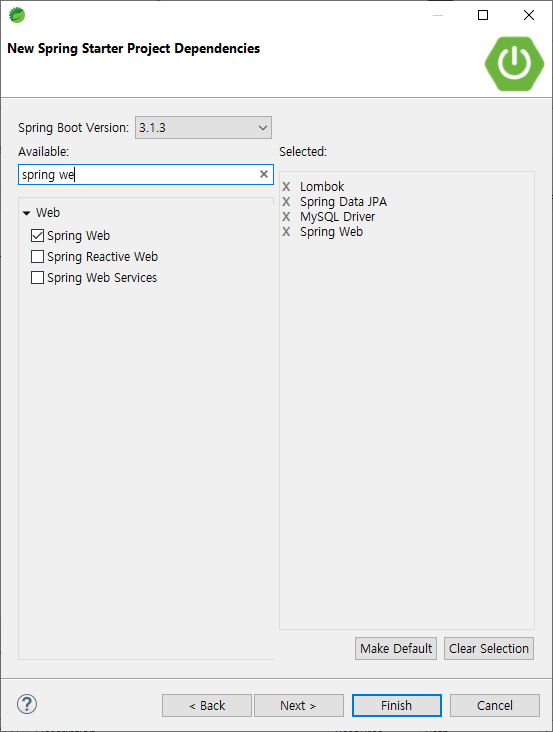Go to Next wizard page
This screenshot has height=732, width=553.
point(299,705)
